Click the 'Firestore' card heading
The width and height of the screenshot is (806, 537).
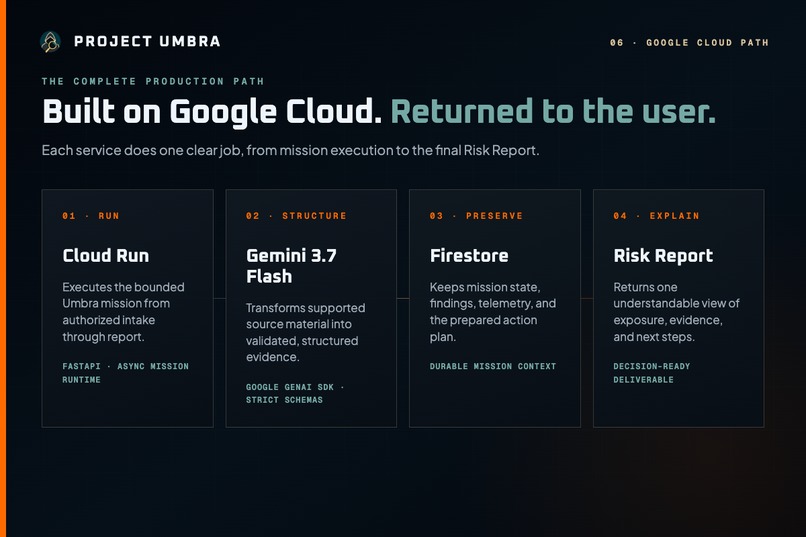[469, 255]
